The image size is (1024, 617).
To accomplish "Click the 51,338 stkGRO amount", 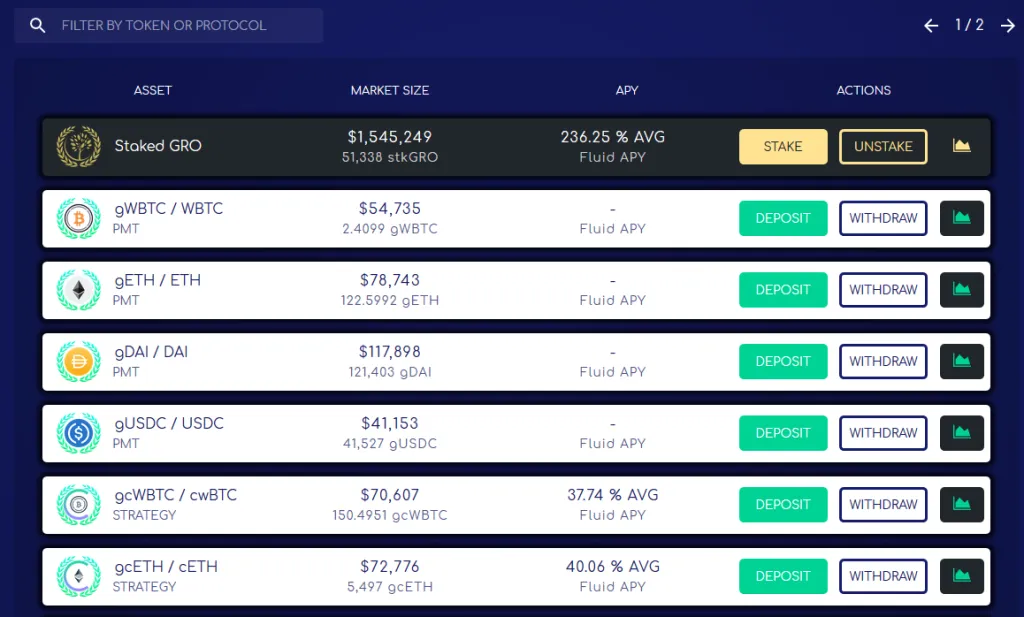I will (x=390, y=157).
